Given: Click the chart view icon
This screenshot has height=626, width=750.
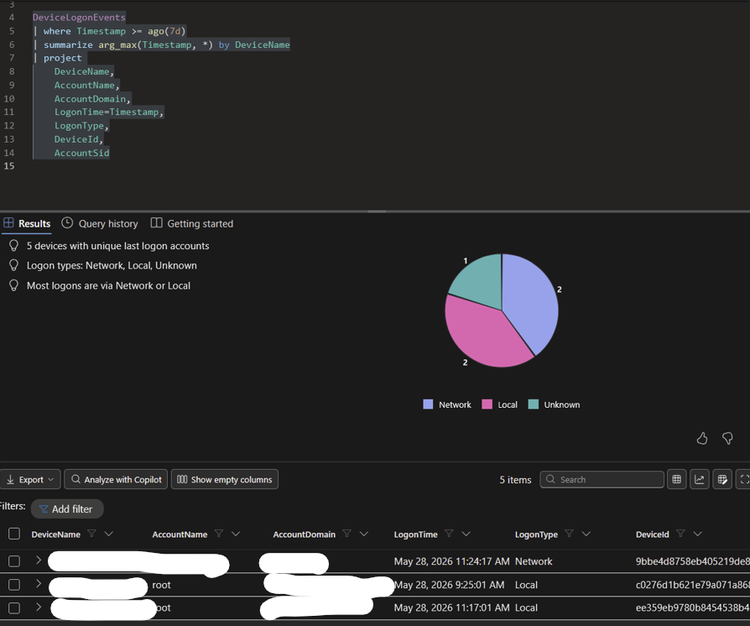Looking at the screenshot, I should [699, 479].
